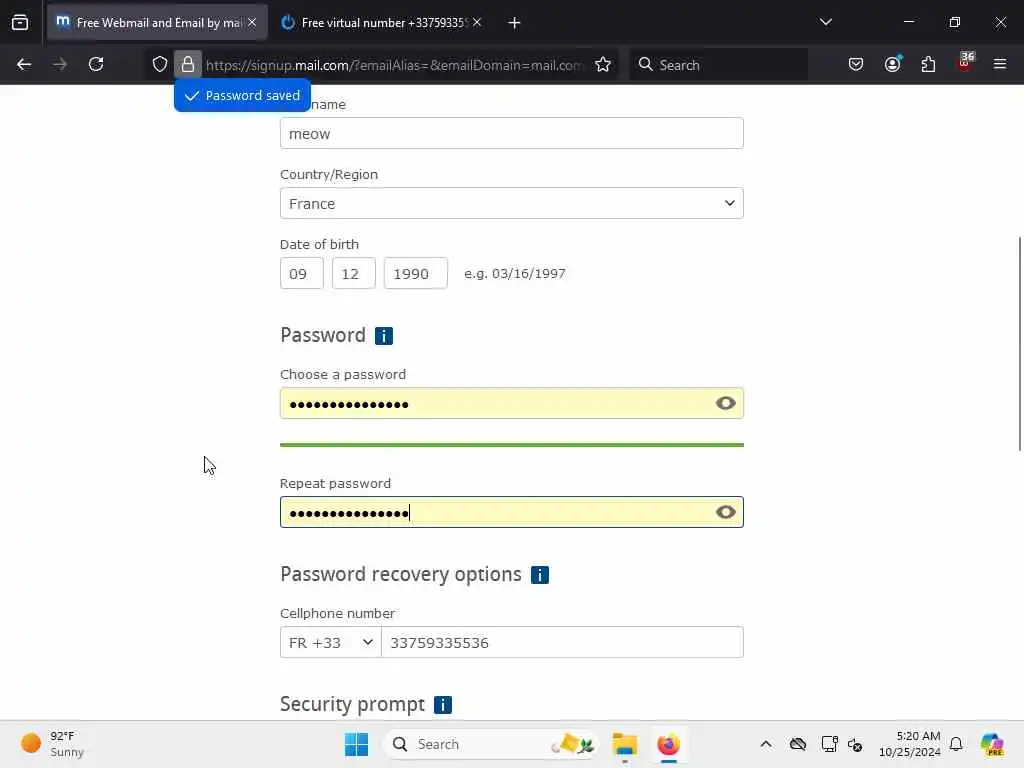This screenshot has height=768, width=1024.
Task: Click the Date of birth label
Action: [x=319, y=244]
